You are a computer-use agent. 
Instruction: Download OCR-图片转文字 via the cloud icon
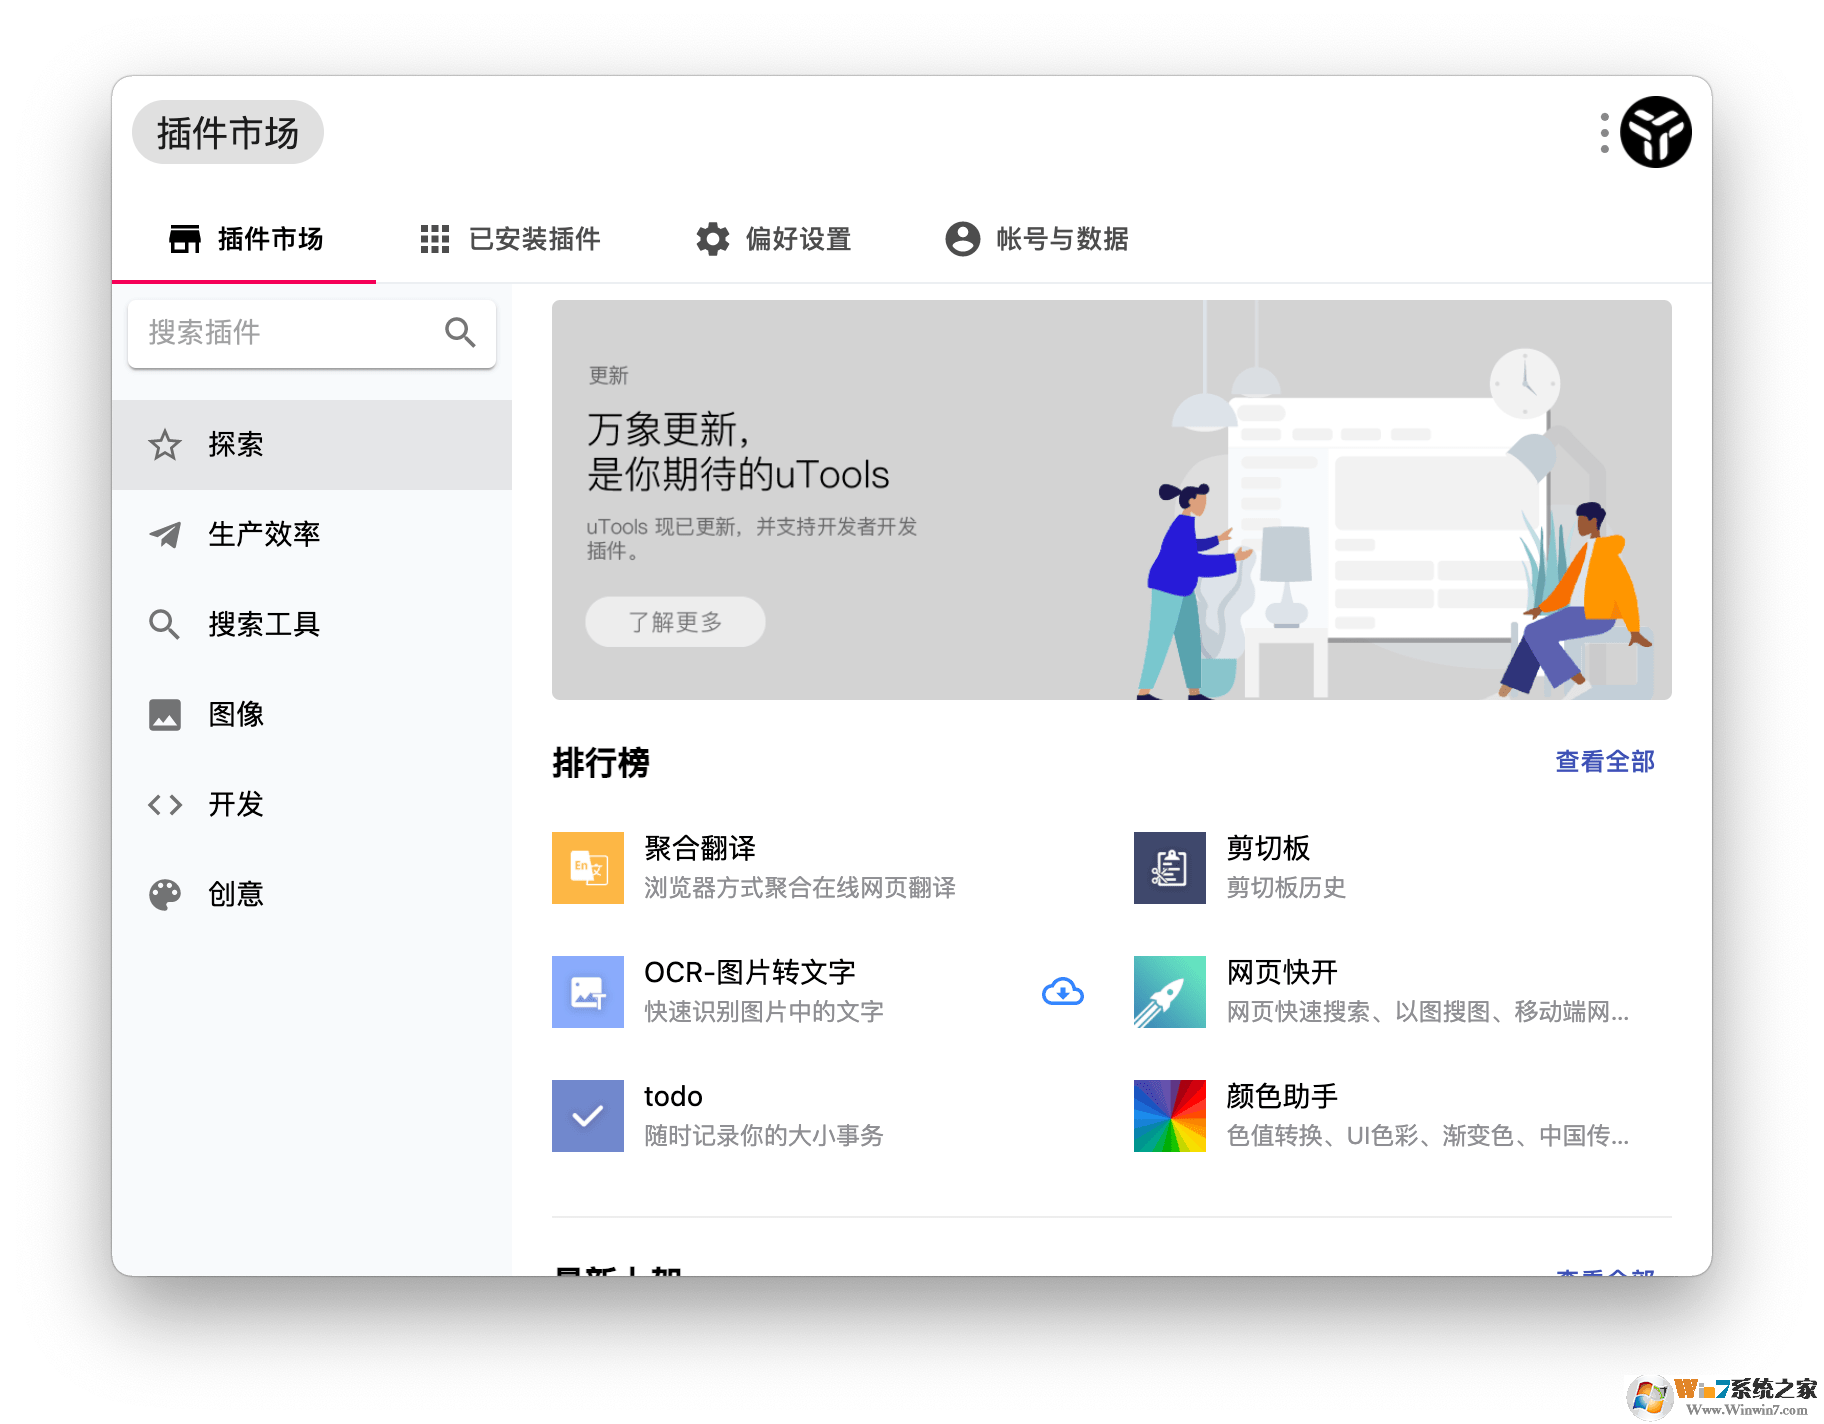tap(1063, 991)
